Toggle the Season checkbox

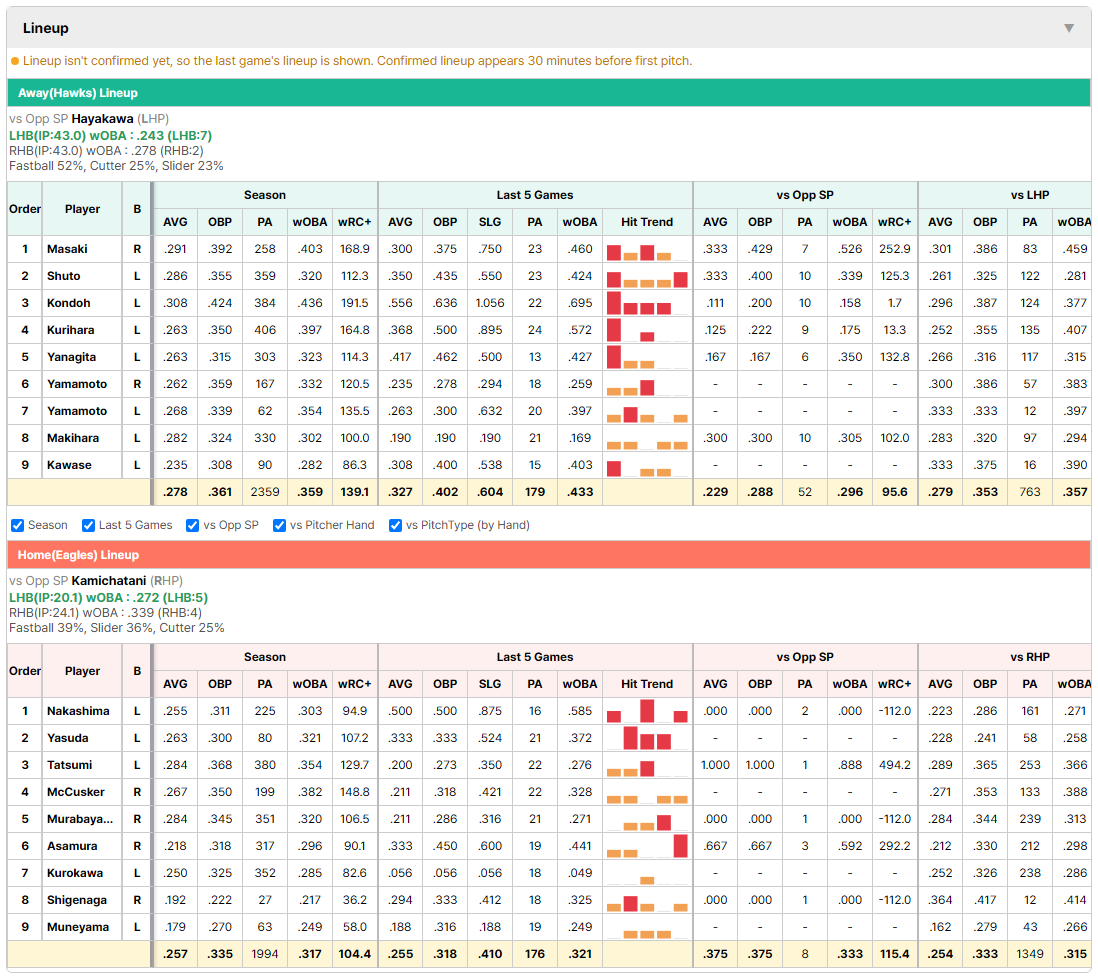(18, 525)
